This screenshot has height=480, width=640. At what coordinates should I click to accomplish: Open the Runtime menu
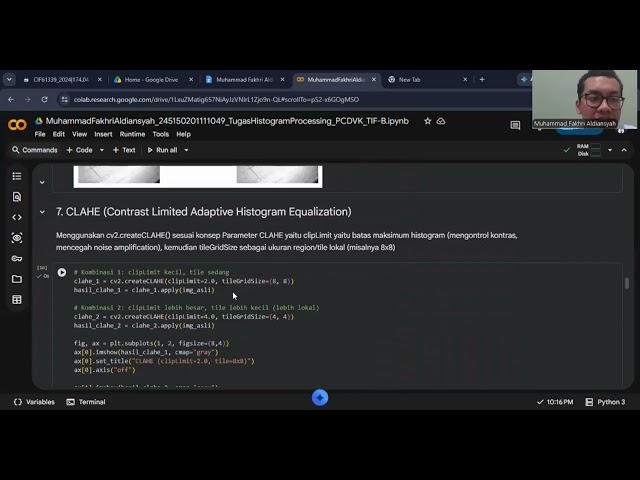[x=132, y=134]
